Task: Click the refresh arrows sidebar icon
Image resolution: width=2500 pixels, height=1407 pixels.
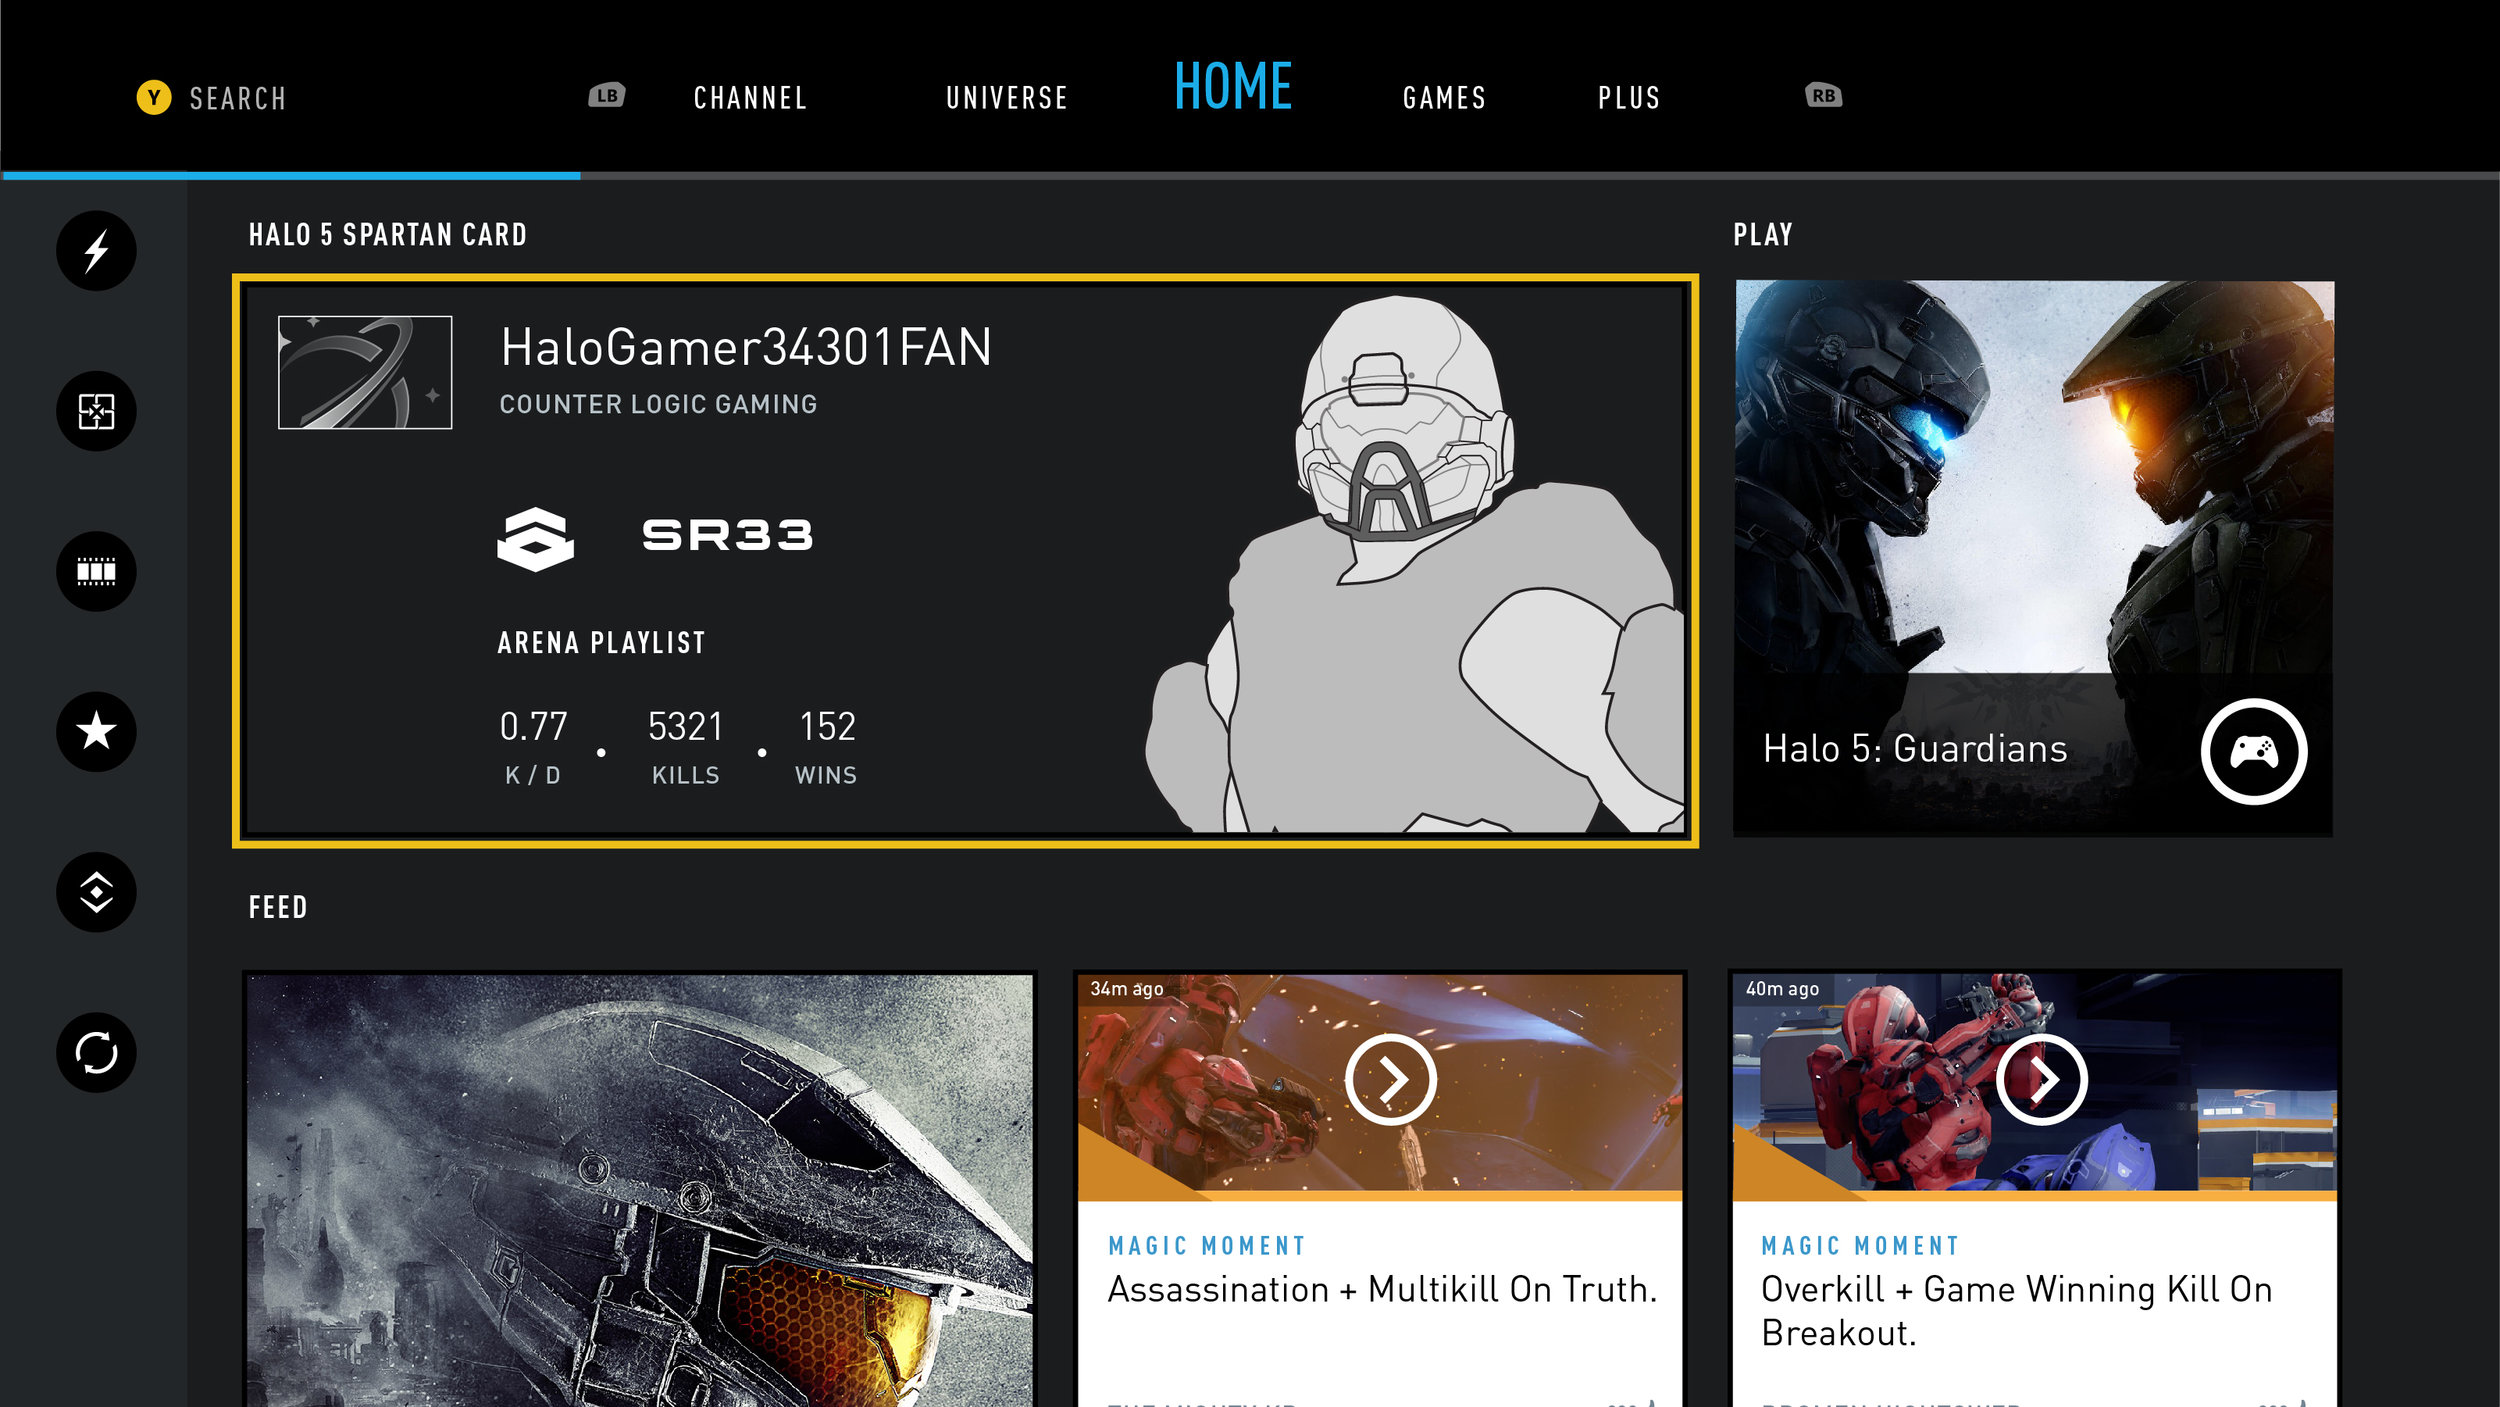Action: [96, 1052]
